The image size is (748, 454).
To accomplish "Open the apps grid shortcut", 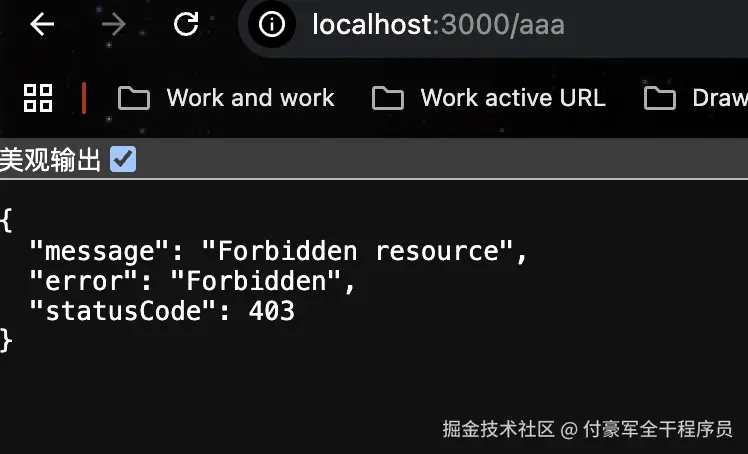I will pyautogui.click(x=38, y=98).
